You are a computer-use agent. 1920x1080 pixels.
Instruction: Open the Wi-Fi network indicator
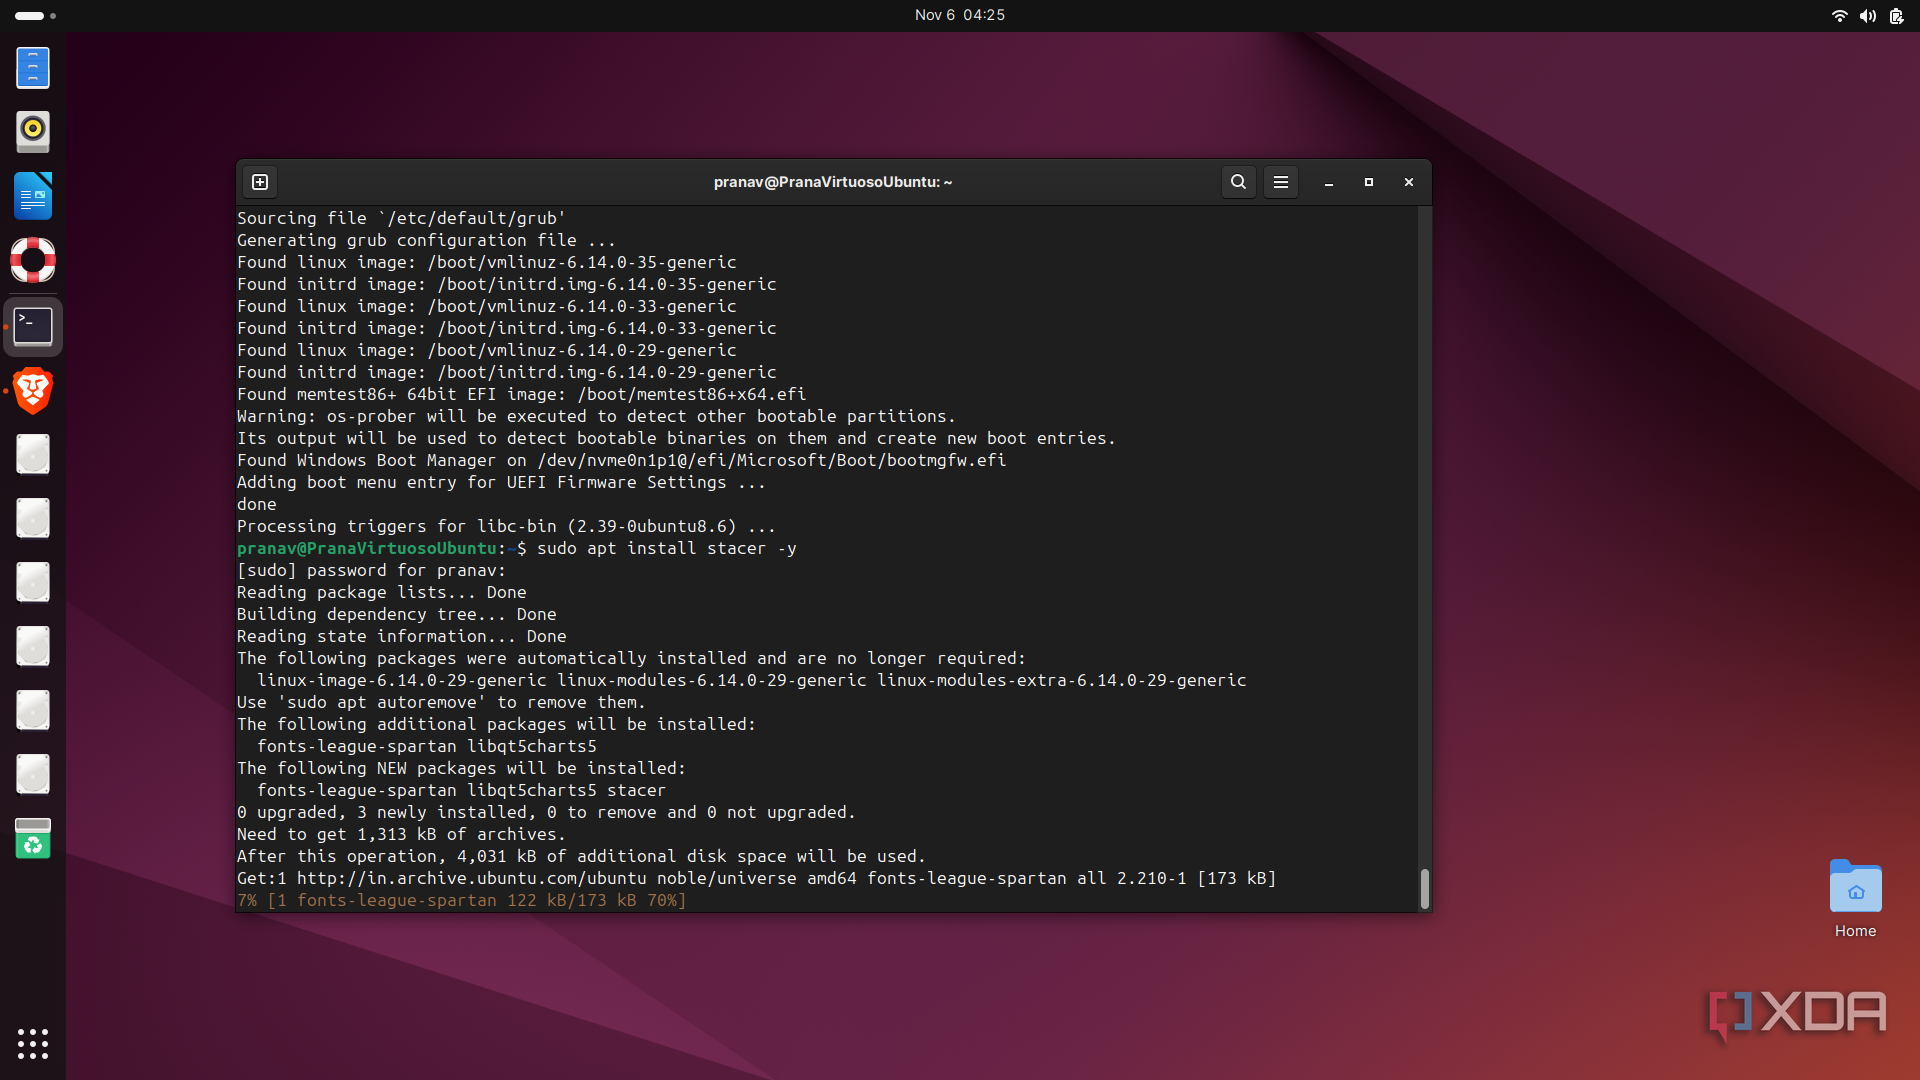(1839, 15)
